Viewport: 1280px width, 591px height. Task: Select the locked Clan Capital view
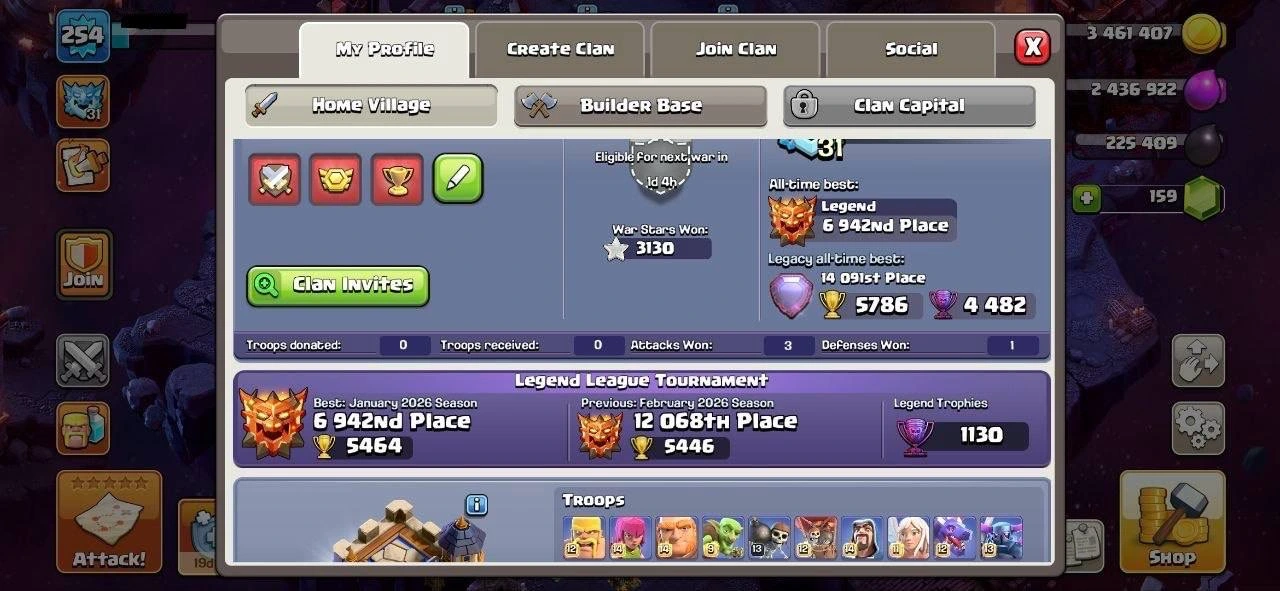click(x=909, y=105)
